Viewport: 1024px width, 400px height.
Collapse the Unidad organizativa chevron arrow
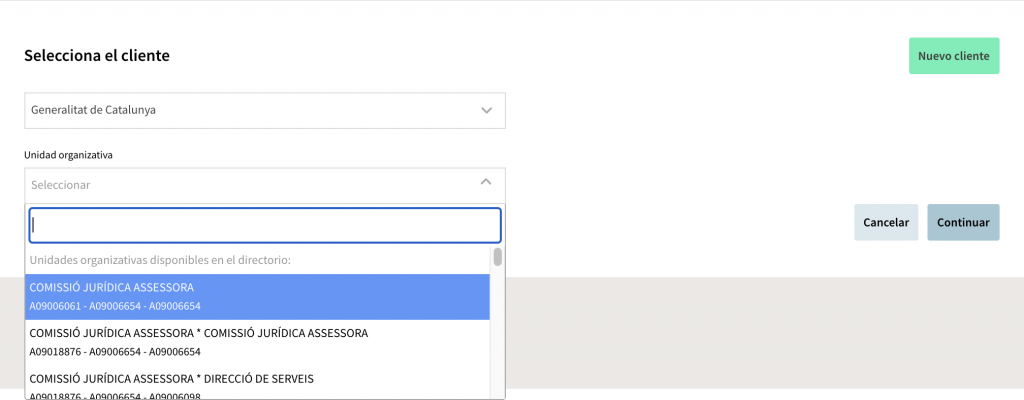(486, 182)
